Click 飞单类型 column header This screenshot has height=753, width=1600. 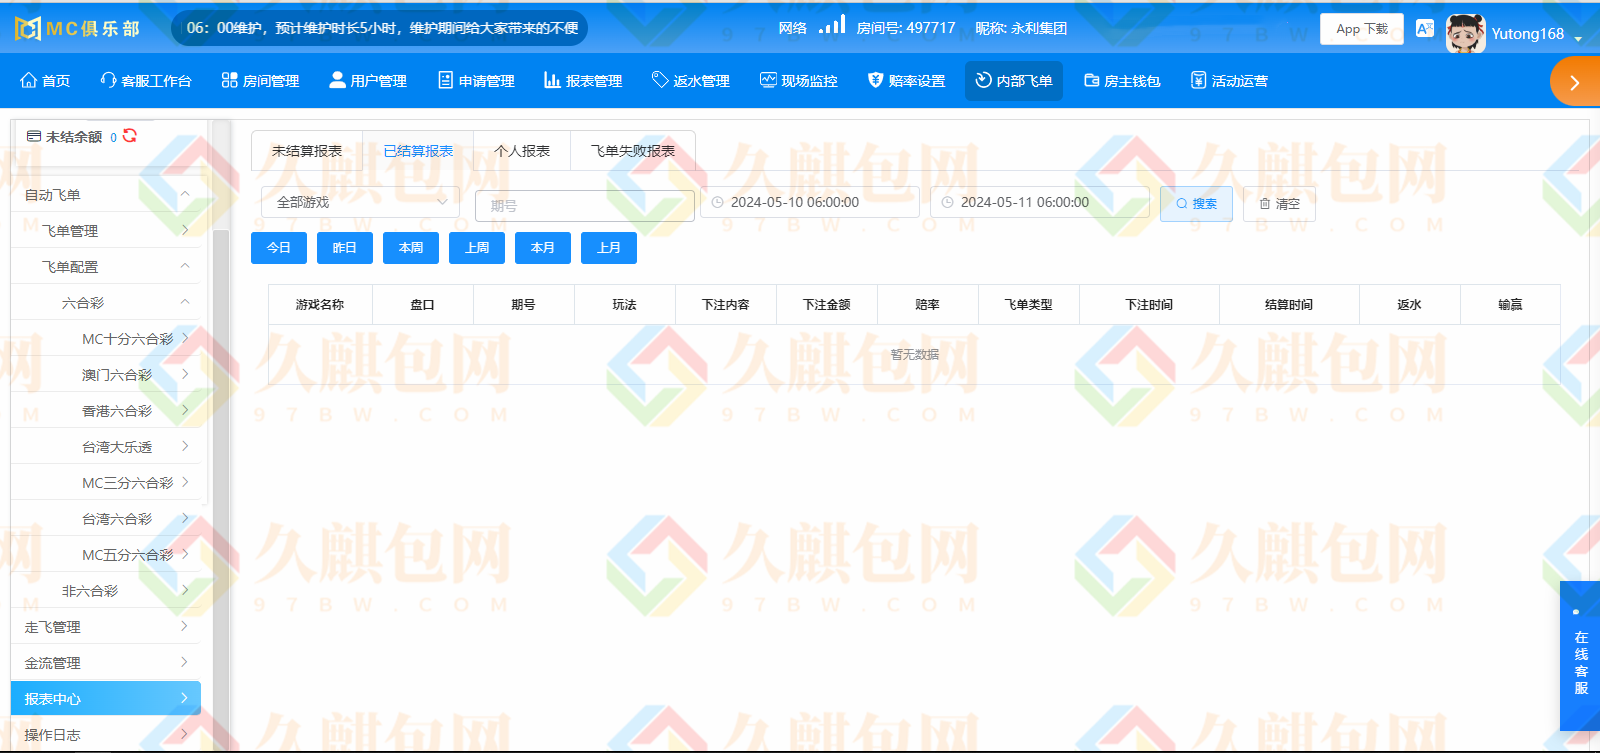[x=1029, y=305]
